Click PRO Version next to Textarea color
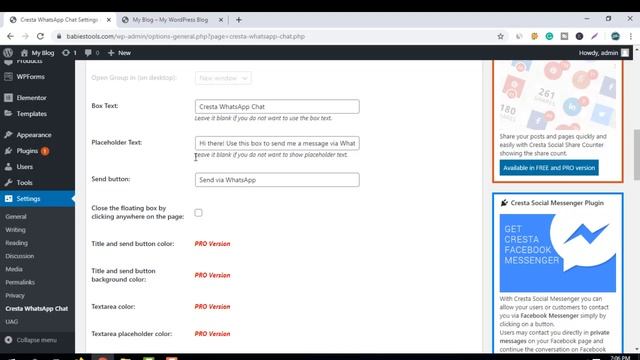The height and width of the screenshot is (360, 640). (x=212, y=307)
